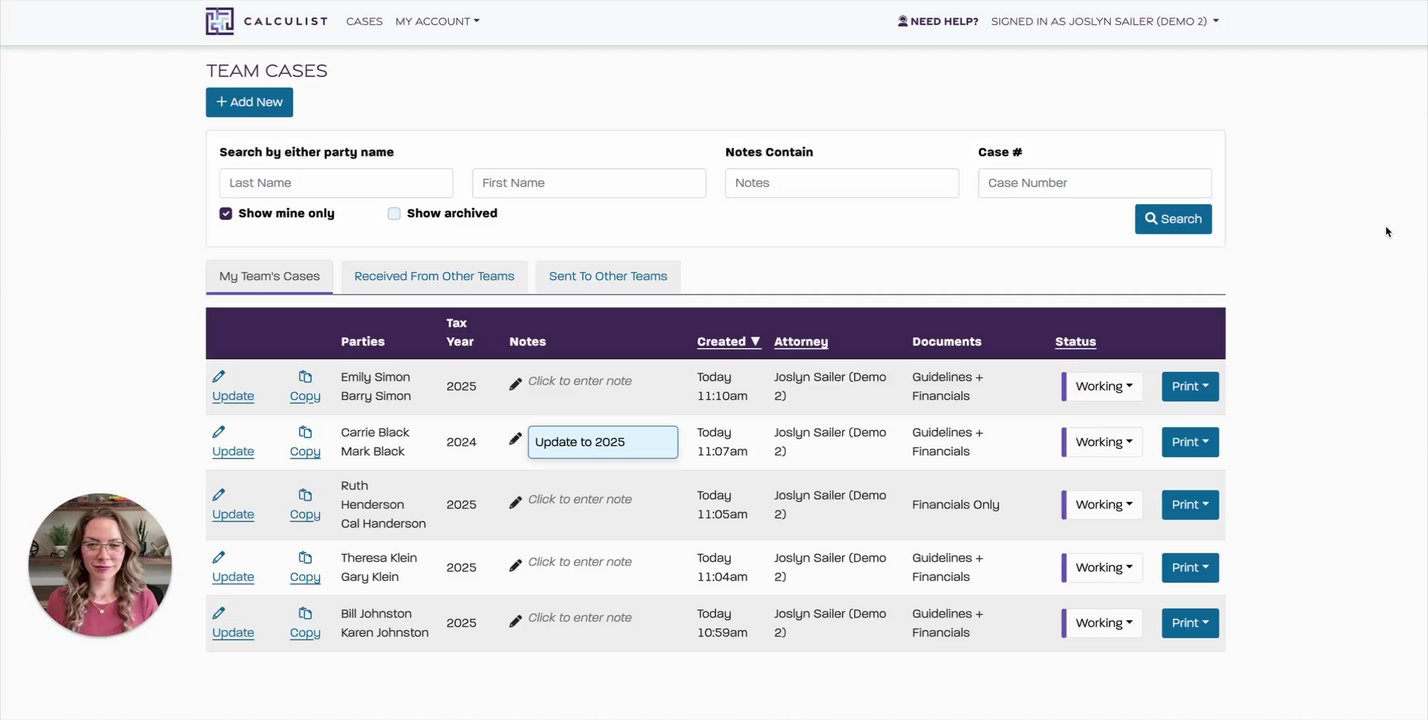1428x720 pixels.
Task: Click the Add New button
Action: coord(249,102)
